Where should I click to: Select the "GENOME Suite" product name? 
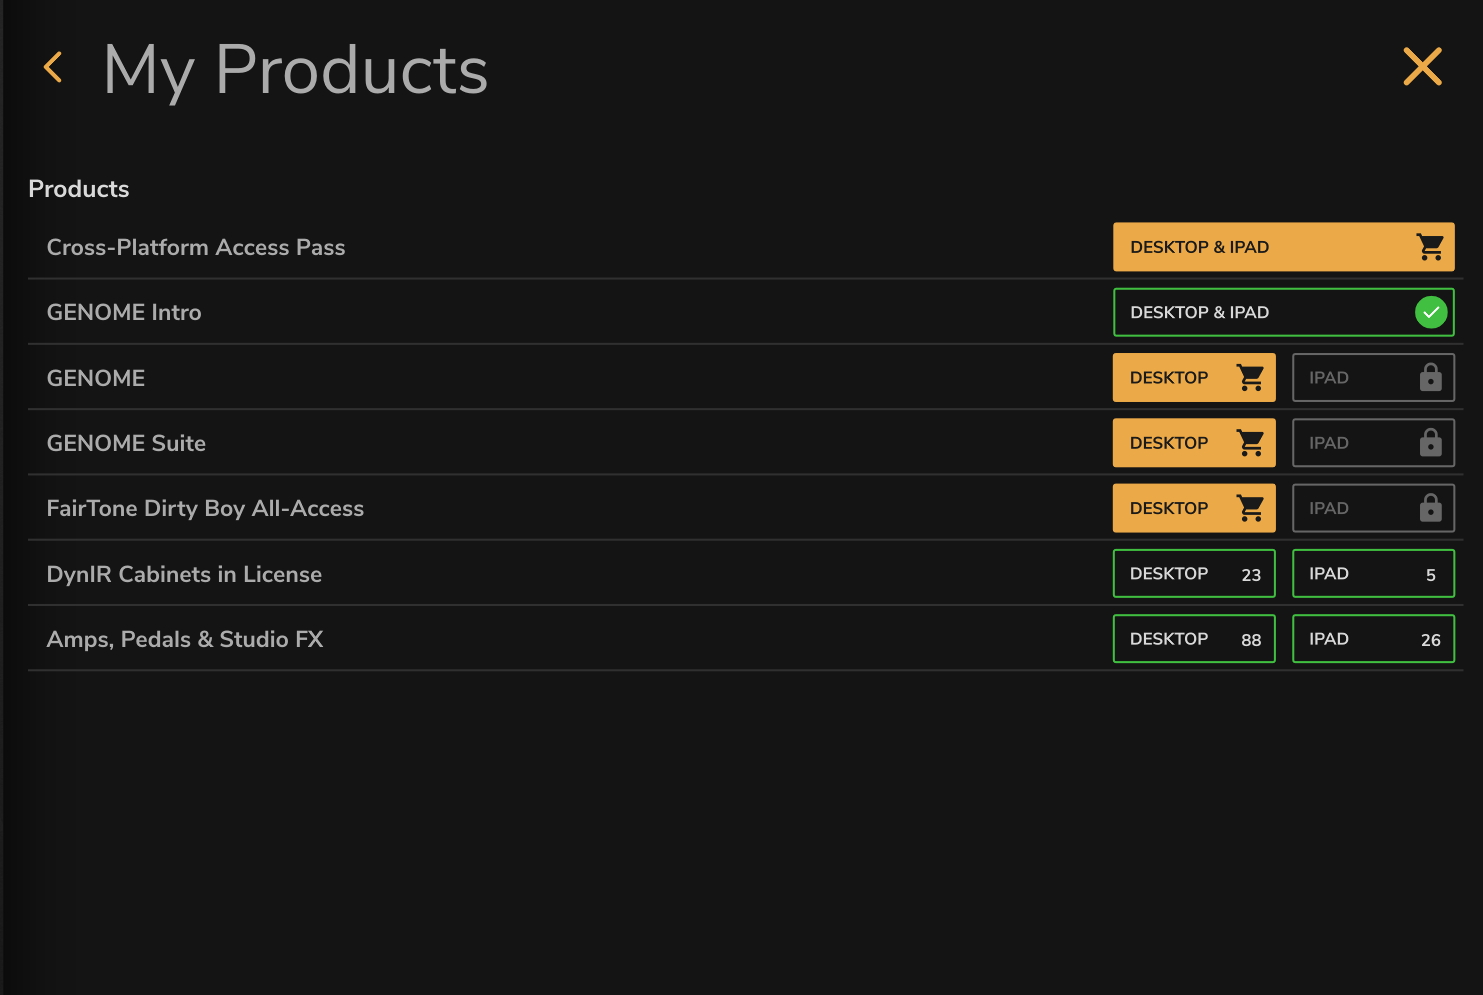pyautogui.click(x=126, y=443)
